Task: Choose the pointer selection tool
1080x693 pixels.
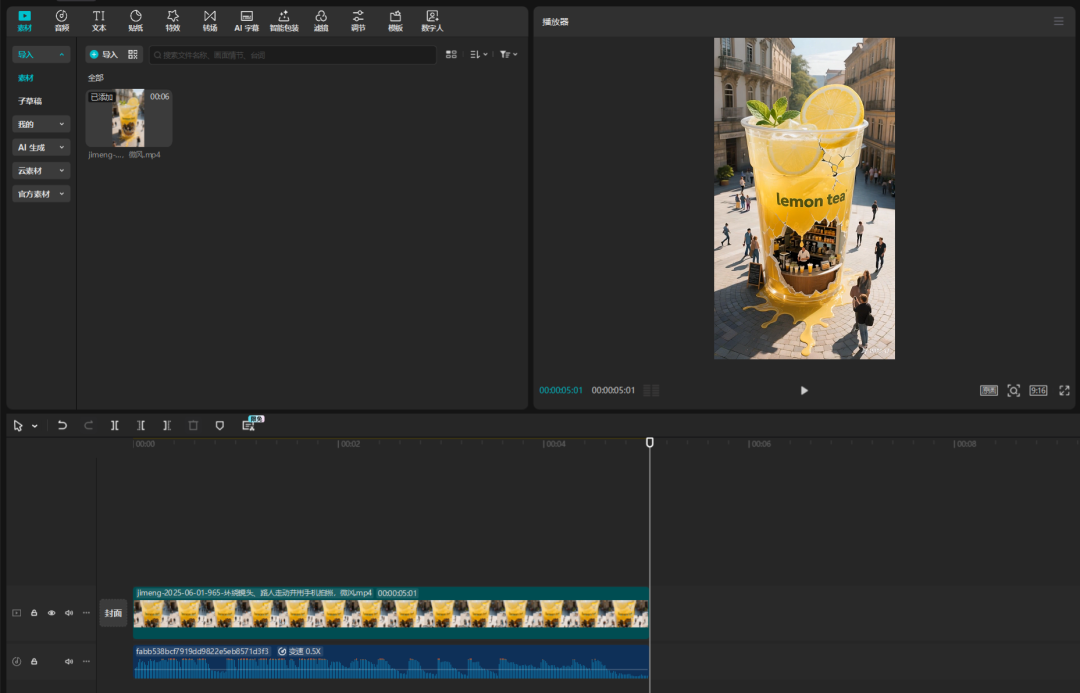Action: tap(18, 426)
